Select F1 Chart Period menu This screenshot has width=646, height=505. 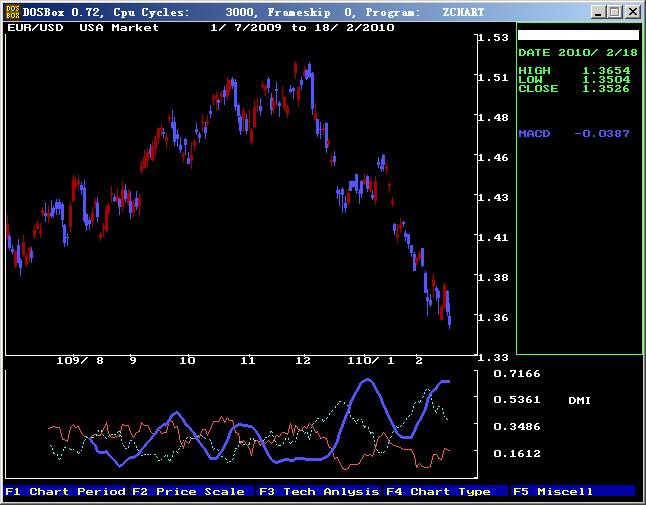pos(66,491)
